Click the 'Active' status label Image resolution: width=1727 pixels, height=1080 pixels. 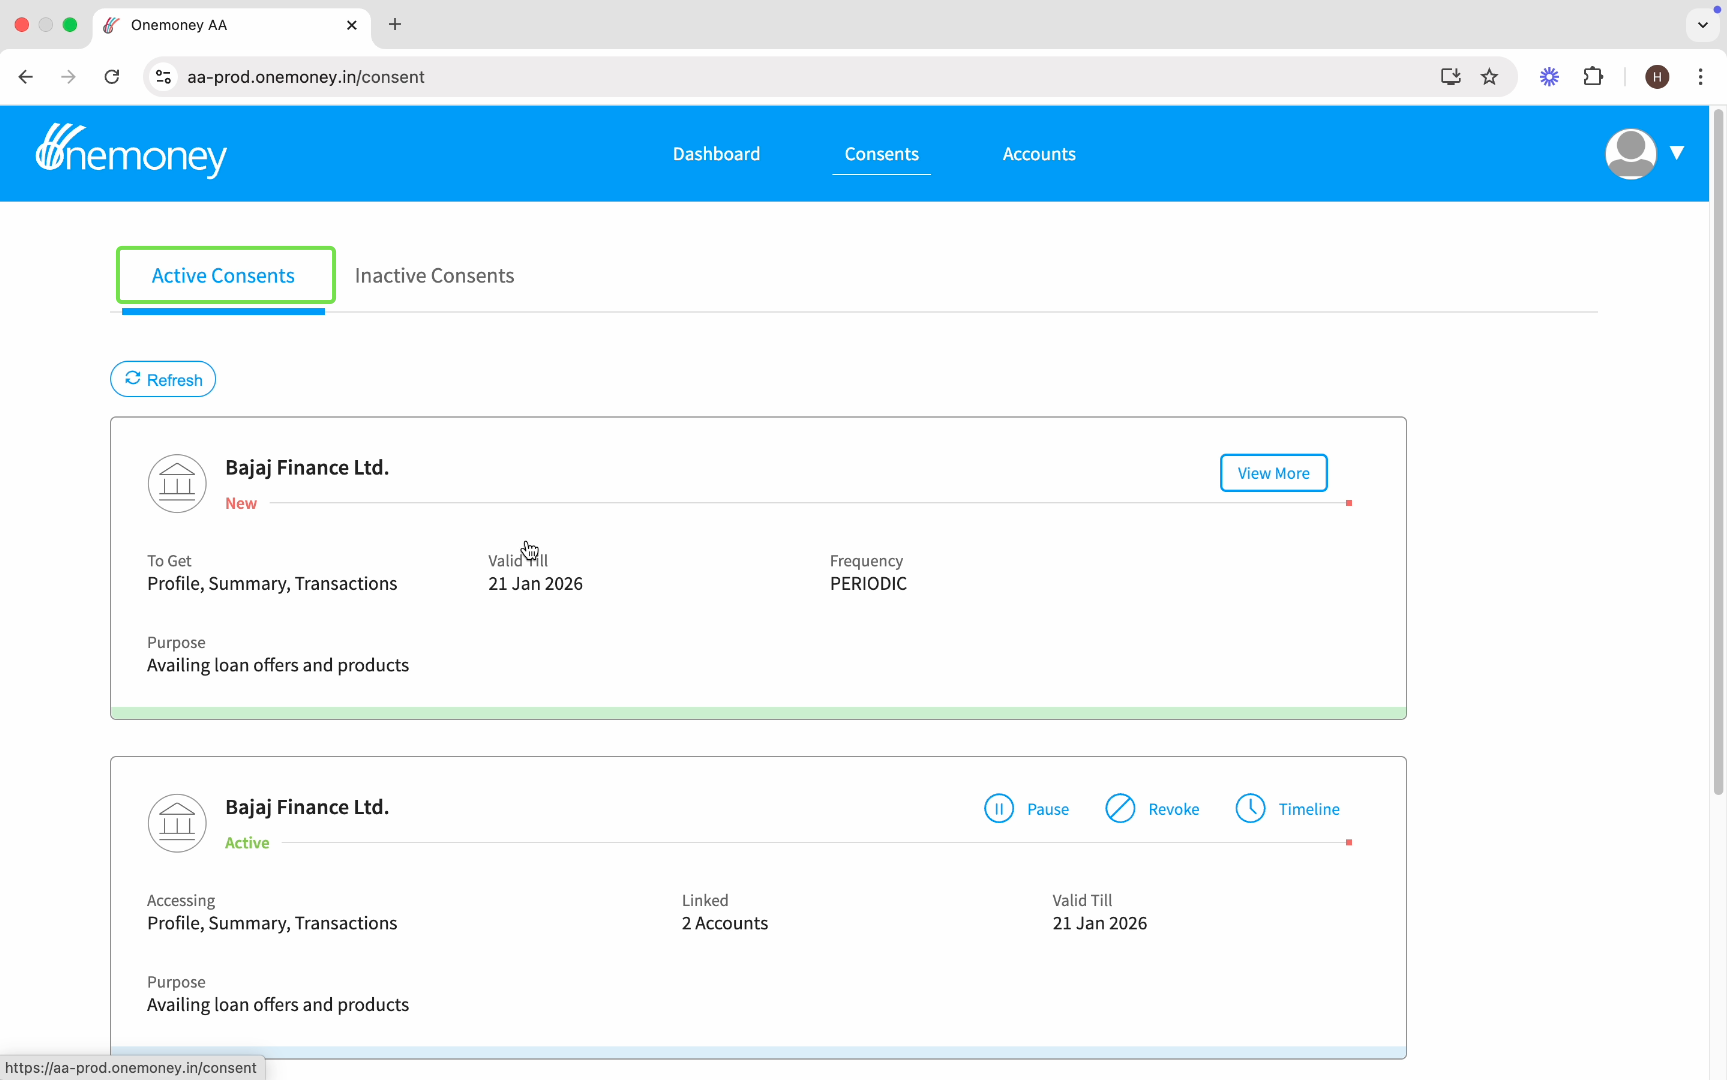[x=247, y=843]
